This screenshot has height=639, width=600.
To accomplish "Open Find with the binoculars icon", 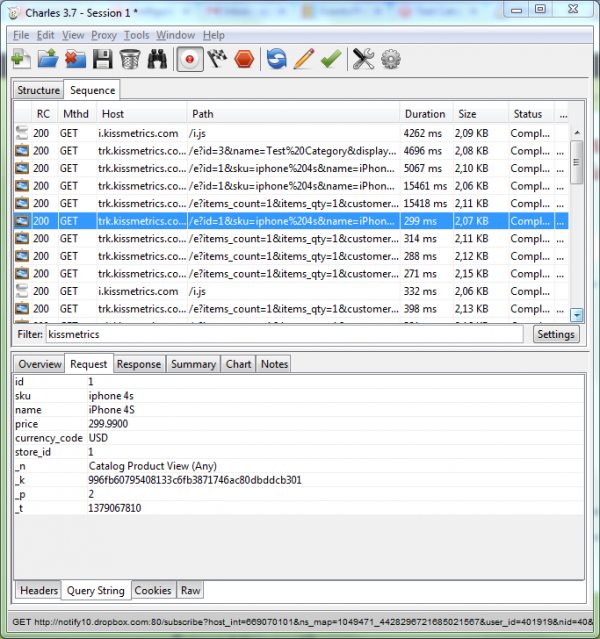I will 157,59.
